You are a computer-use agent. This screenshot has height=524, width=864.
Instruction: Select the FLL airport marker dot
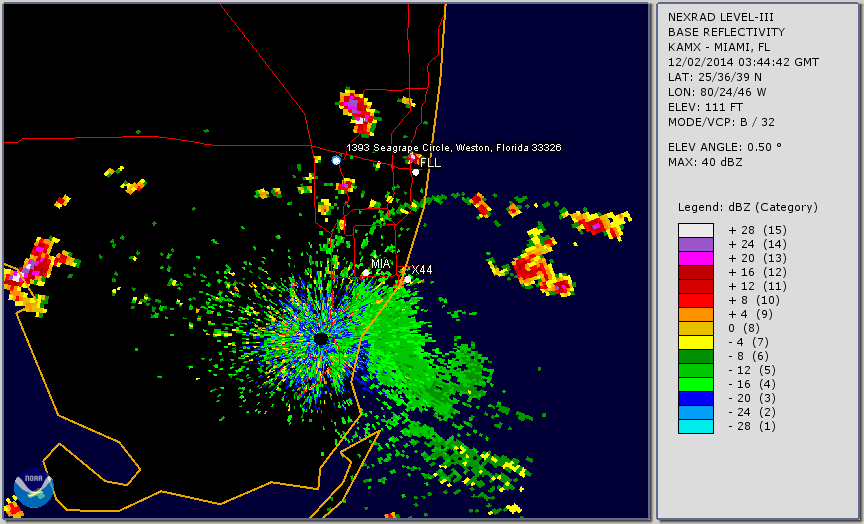click(415, 172)
